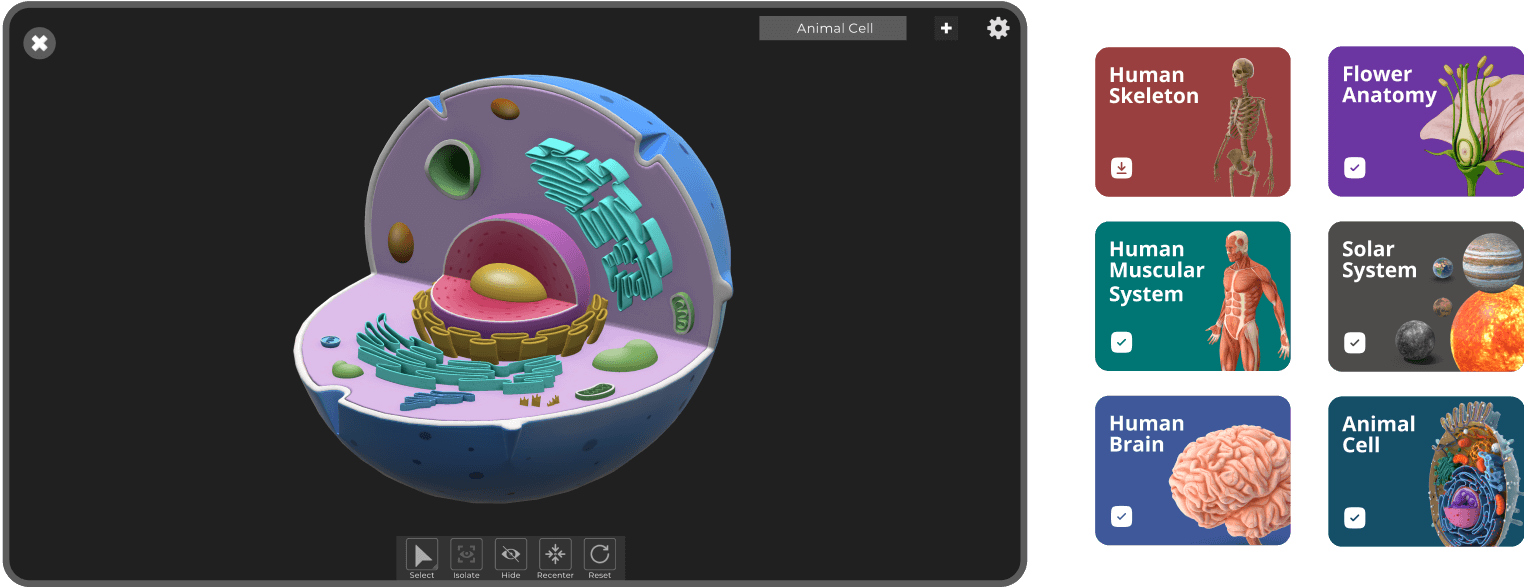The image size is (1524, 587).
Task: Click the Hide eye tool
Action: tap(511, 555)
